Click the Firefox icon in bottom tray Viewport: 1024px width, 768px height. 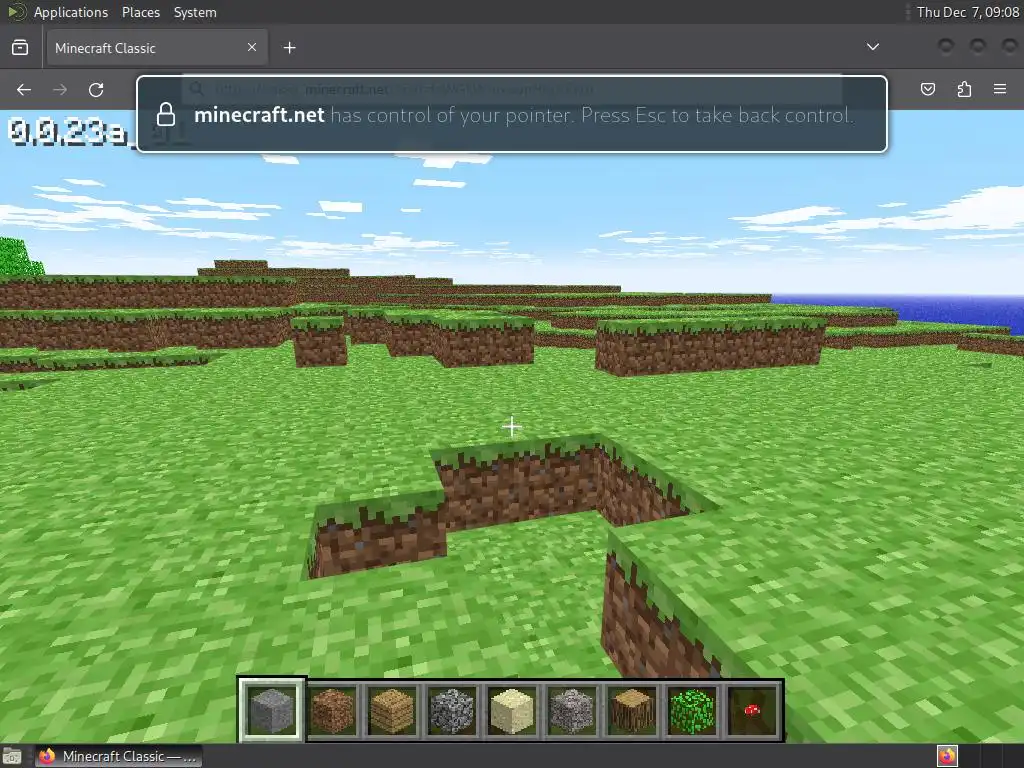(947, 756)
